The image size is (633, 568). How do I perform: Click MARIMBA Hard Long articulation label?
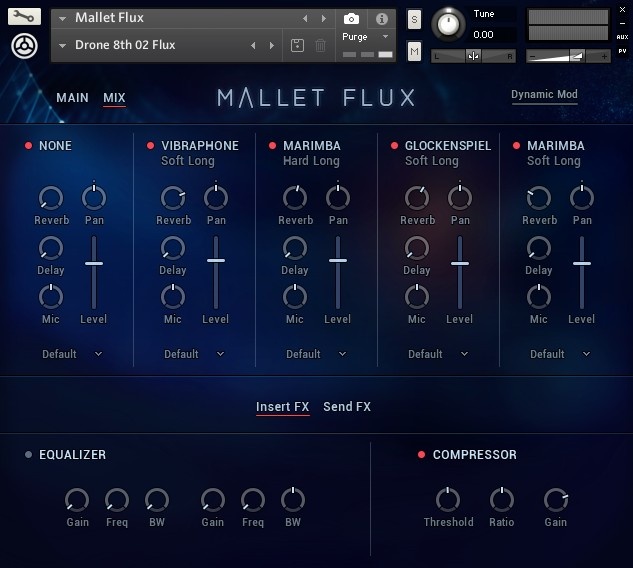click(x=311, y=161)
